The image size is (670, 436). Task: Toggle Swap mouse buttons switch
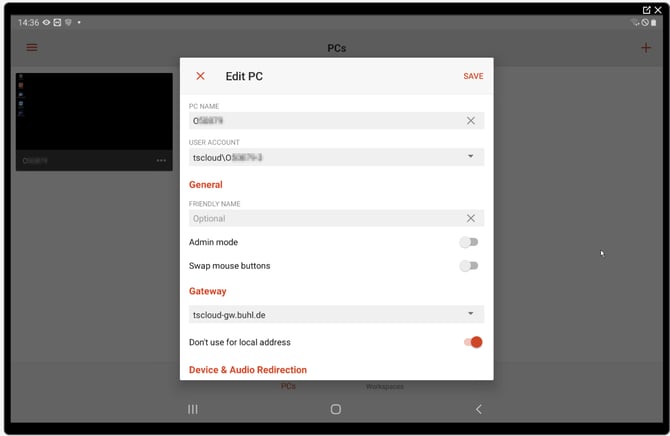(469, 266)
